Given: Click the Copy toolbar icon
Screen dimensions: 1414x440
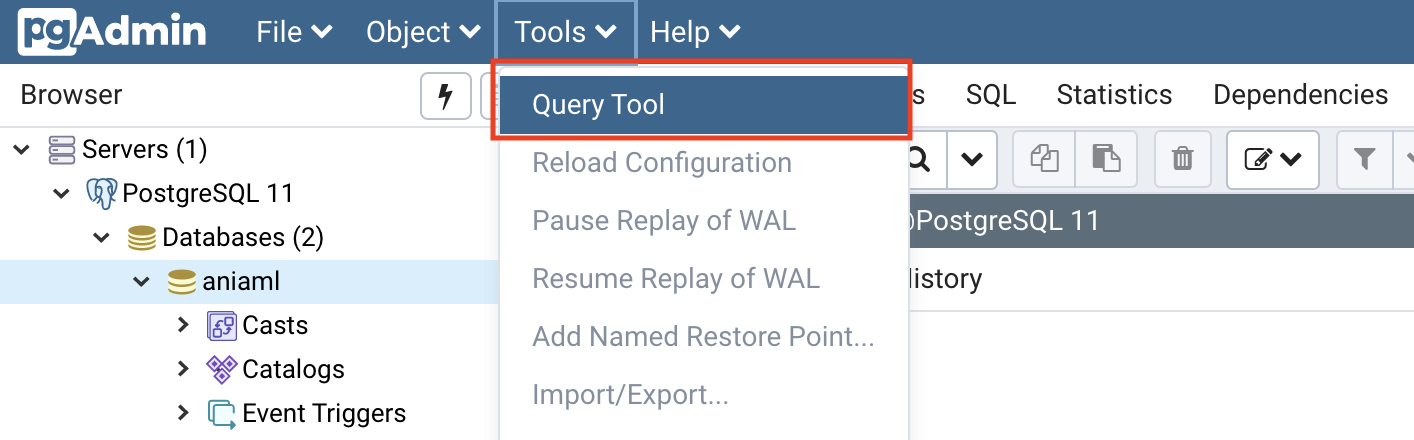Looking at the screenshot, I should [1043, 159].
